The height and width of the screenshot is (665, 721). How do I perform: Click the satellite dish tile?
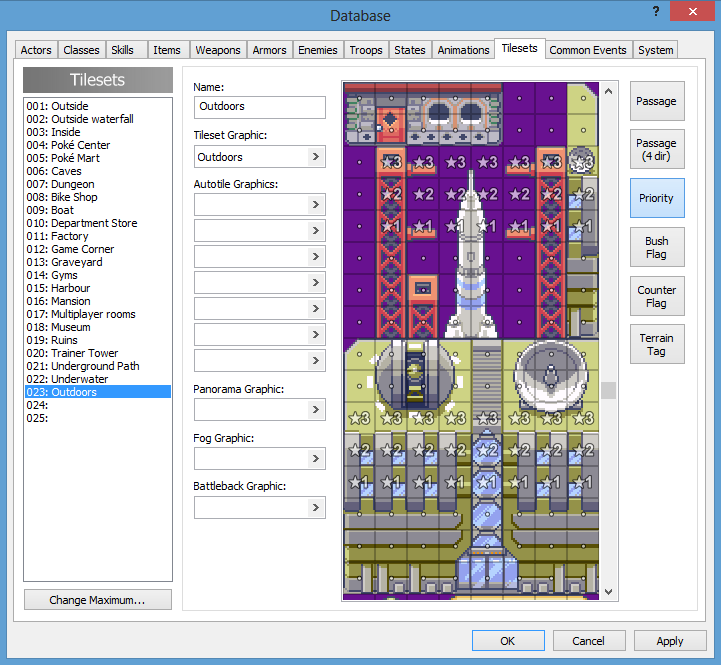coord(551,376)
